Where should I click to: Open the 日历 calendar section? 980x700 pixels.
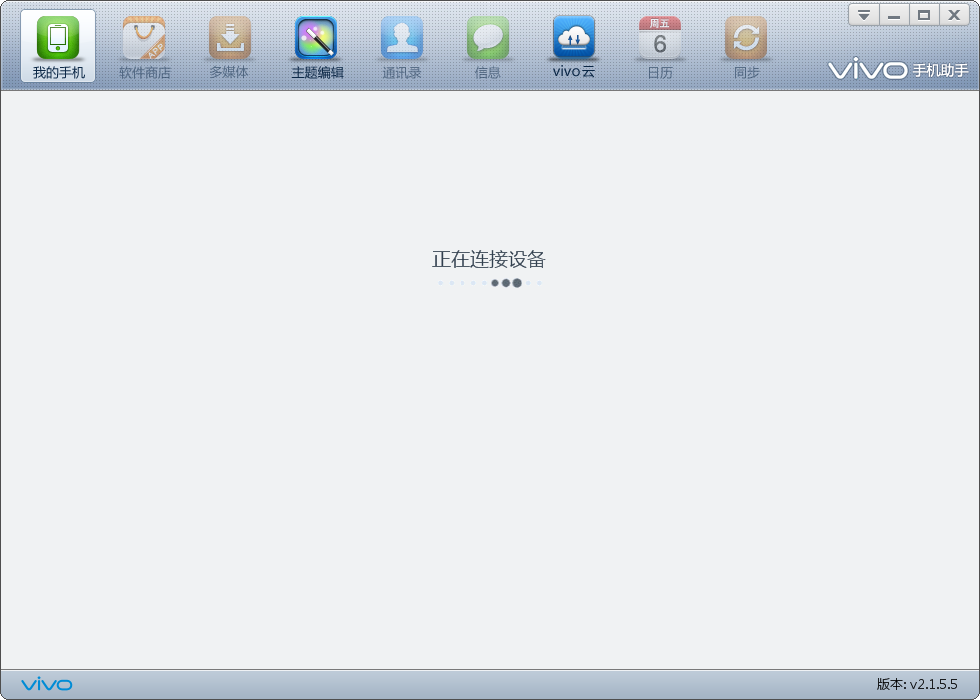[x=660, y=48]
